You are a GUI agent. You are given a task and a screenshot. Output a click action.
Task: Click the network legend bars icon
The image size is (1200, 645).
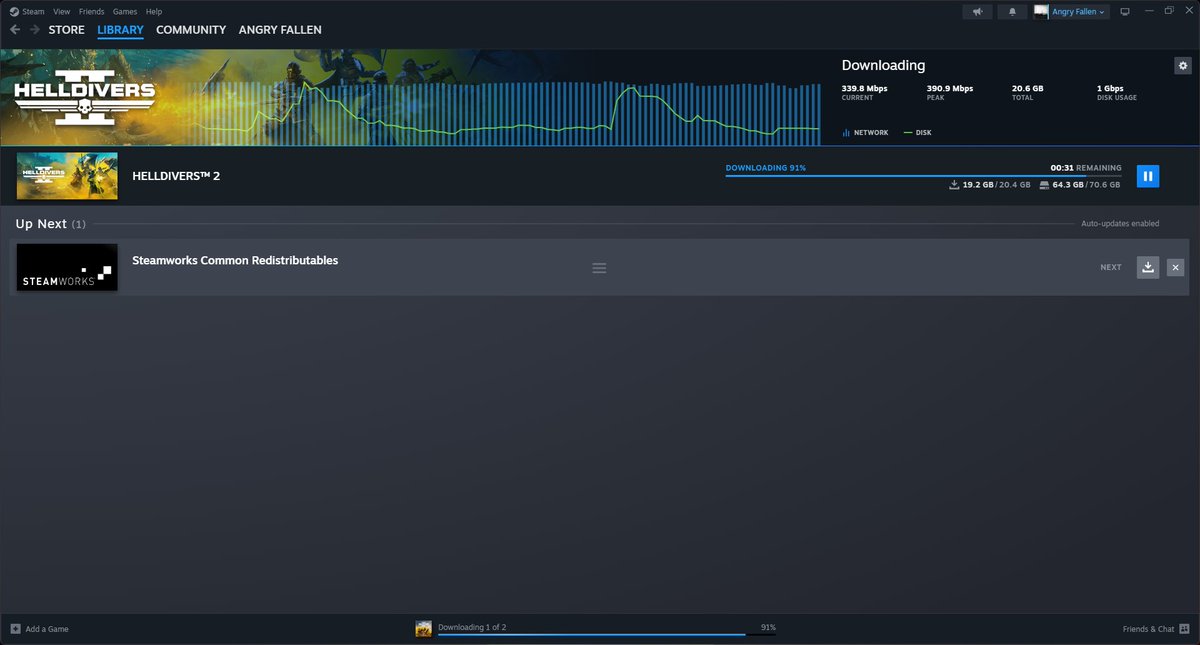tap(846, 132)
